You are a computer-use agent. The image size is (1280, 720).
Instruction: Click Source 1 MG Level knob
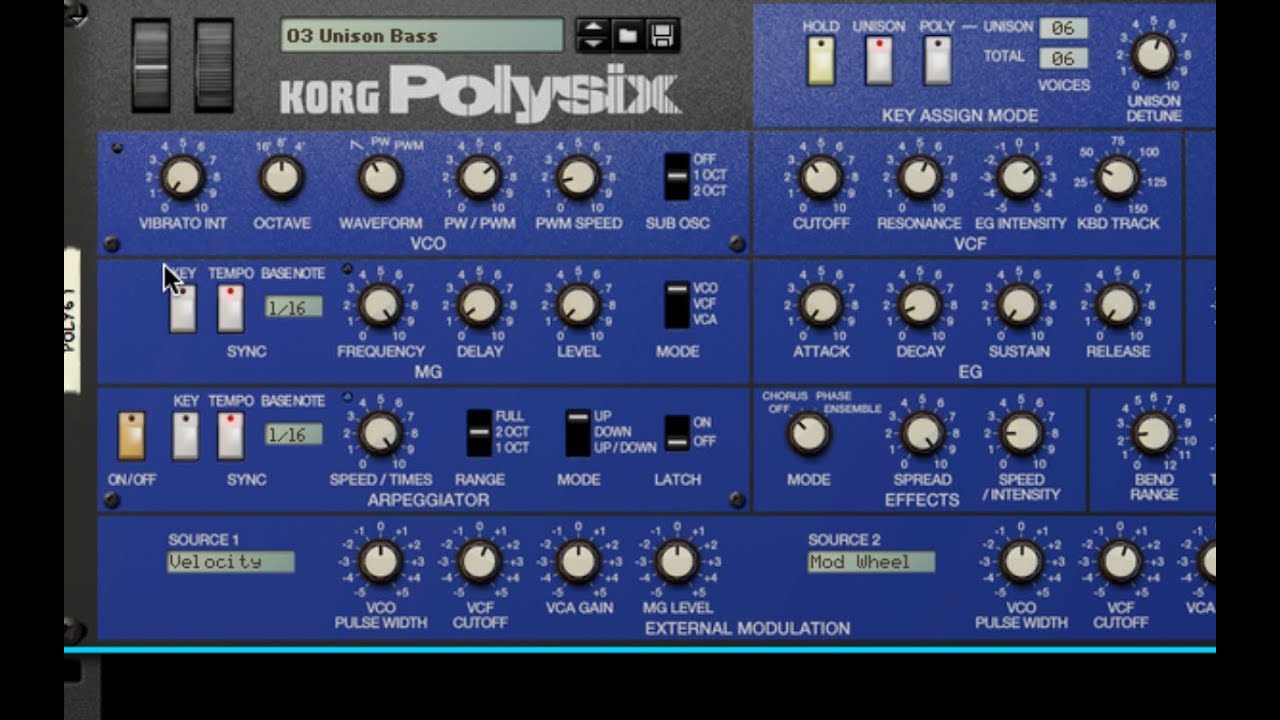677,562
